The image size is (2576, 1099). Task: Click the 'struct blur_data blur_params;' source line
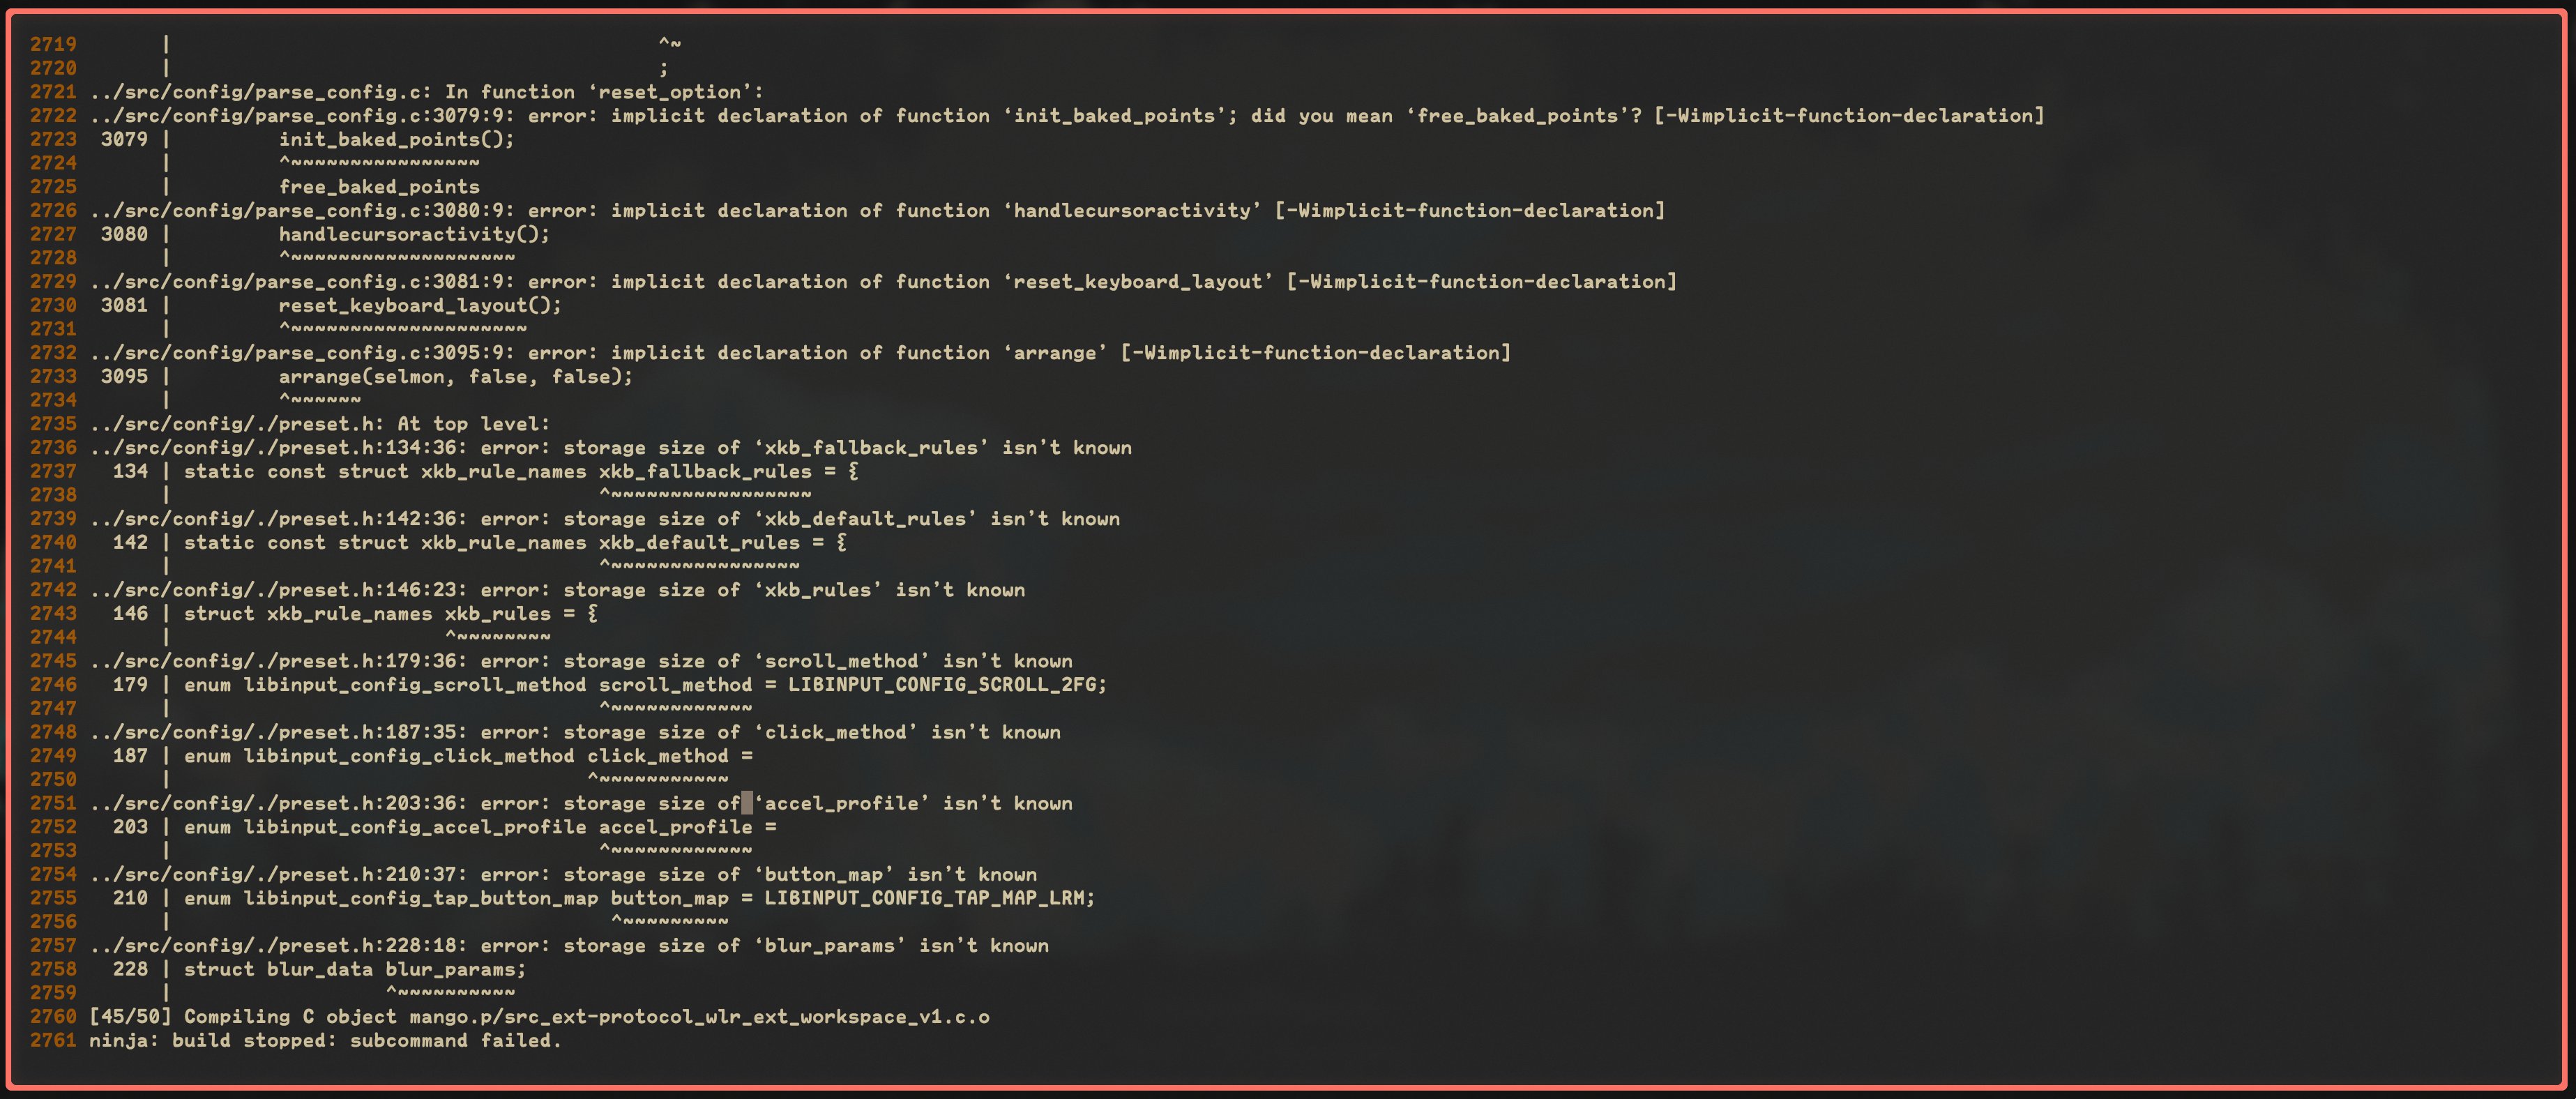[x=354, y=969]
